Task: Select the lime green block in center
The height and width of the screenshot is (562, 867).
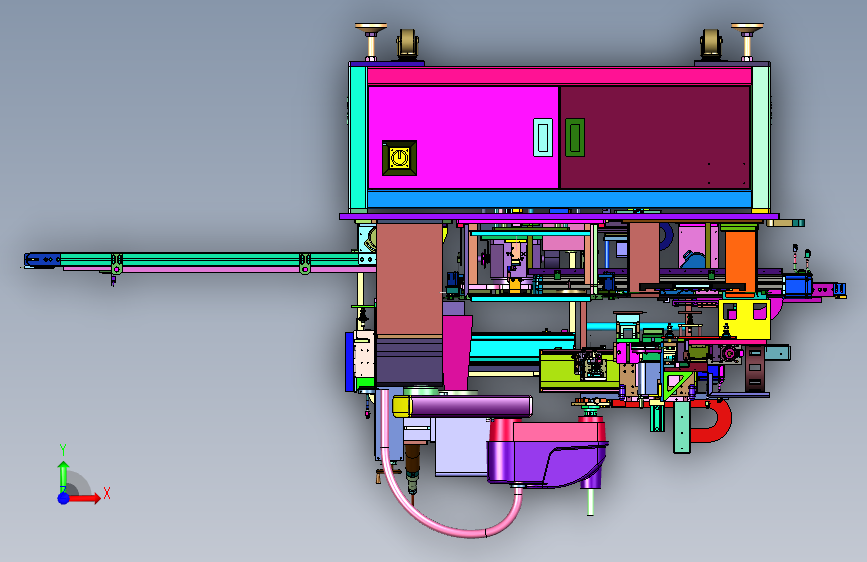Action: point(558,371)
